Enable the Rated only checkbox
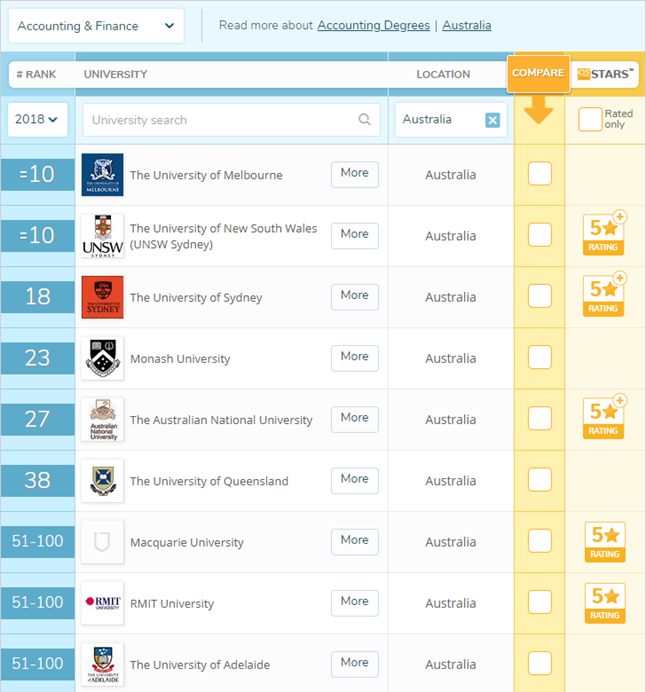Screen dimensions: 646x692 tap(590, 119)
